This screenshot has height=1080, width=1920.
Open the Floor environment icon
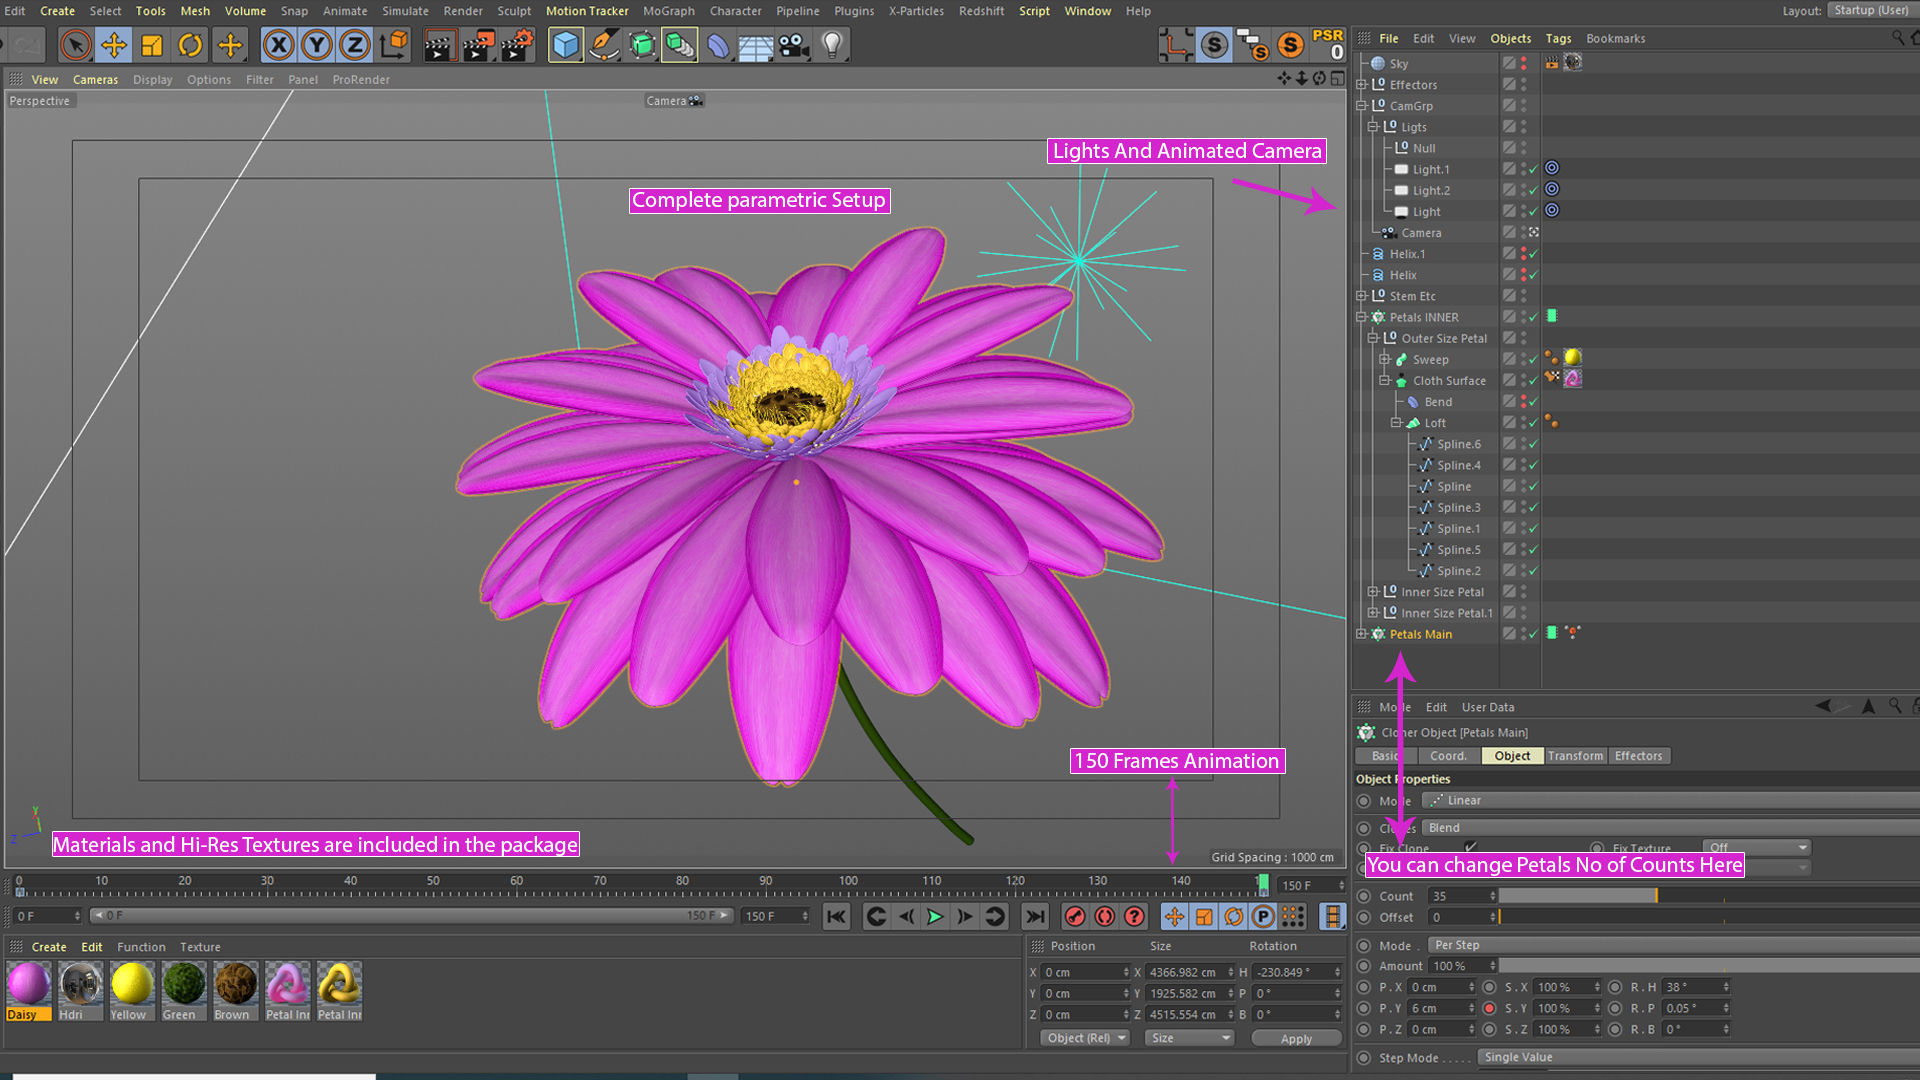pyautogui.click(x=756, y=45)
